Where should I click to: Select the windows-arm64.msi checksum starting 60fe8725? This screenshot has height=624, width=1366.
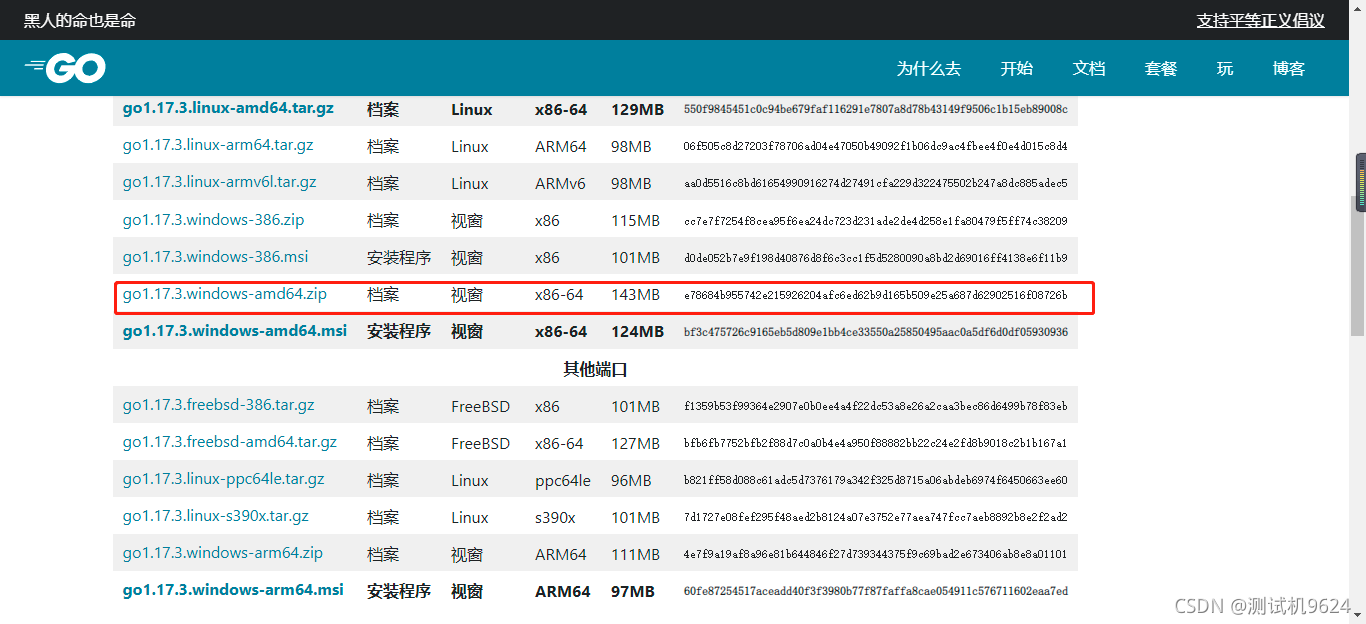pos(876,591)
